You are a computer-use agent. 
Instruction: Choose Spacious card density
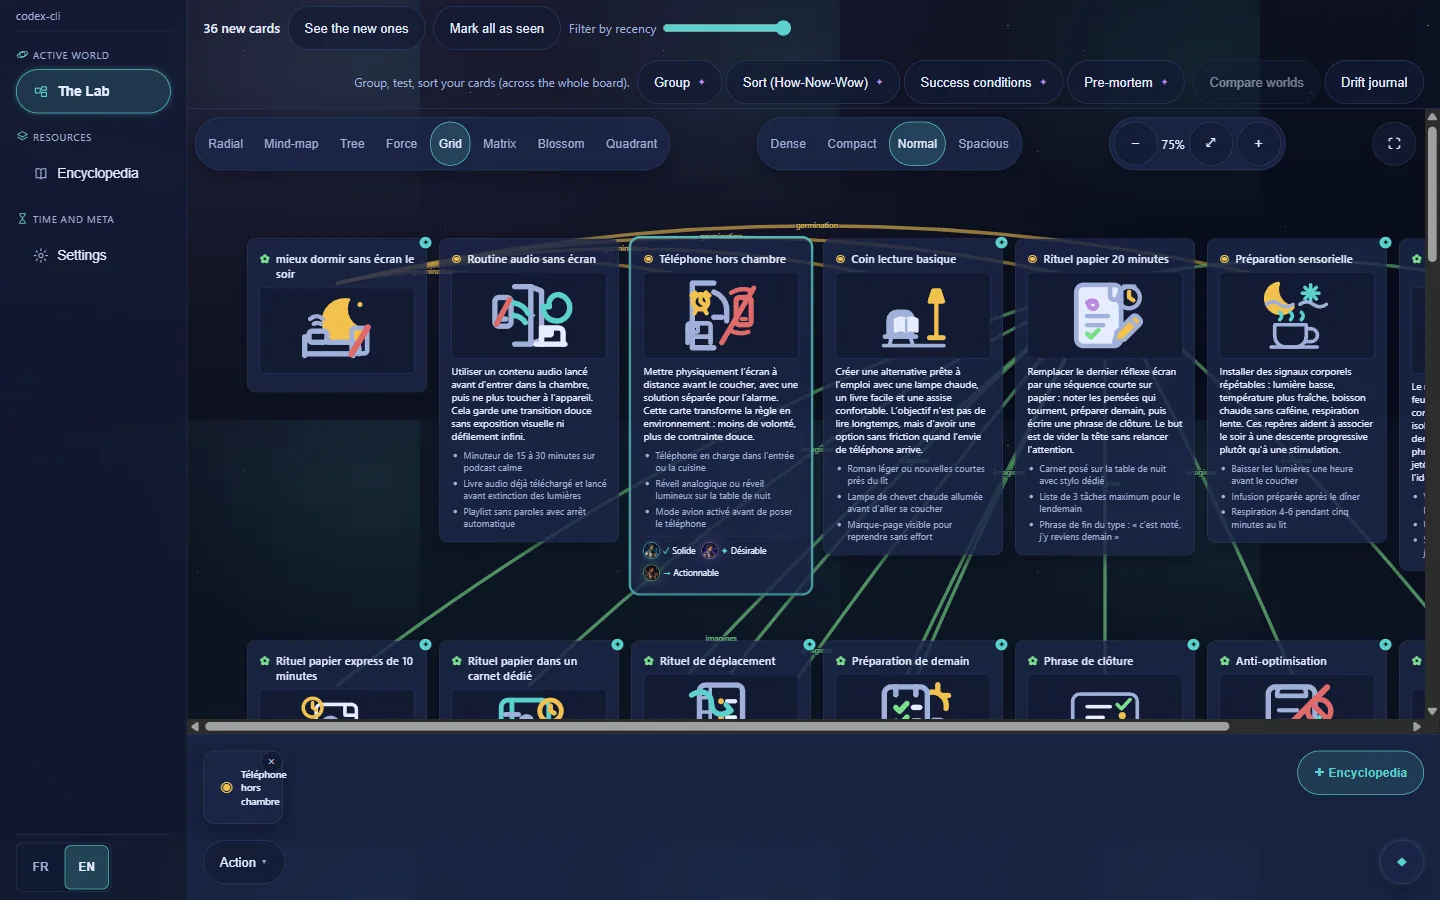pyautogui.click(x=983, y=144)
